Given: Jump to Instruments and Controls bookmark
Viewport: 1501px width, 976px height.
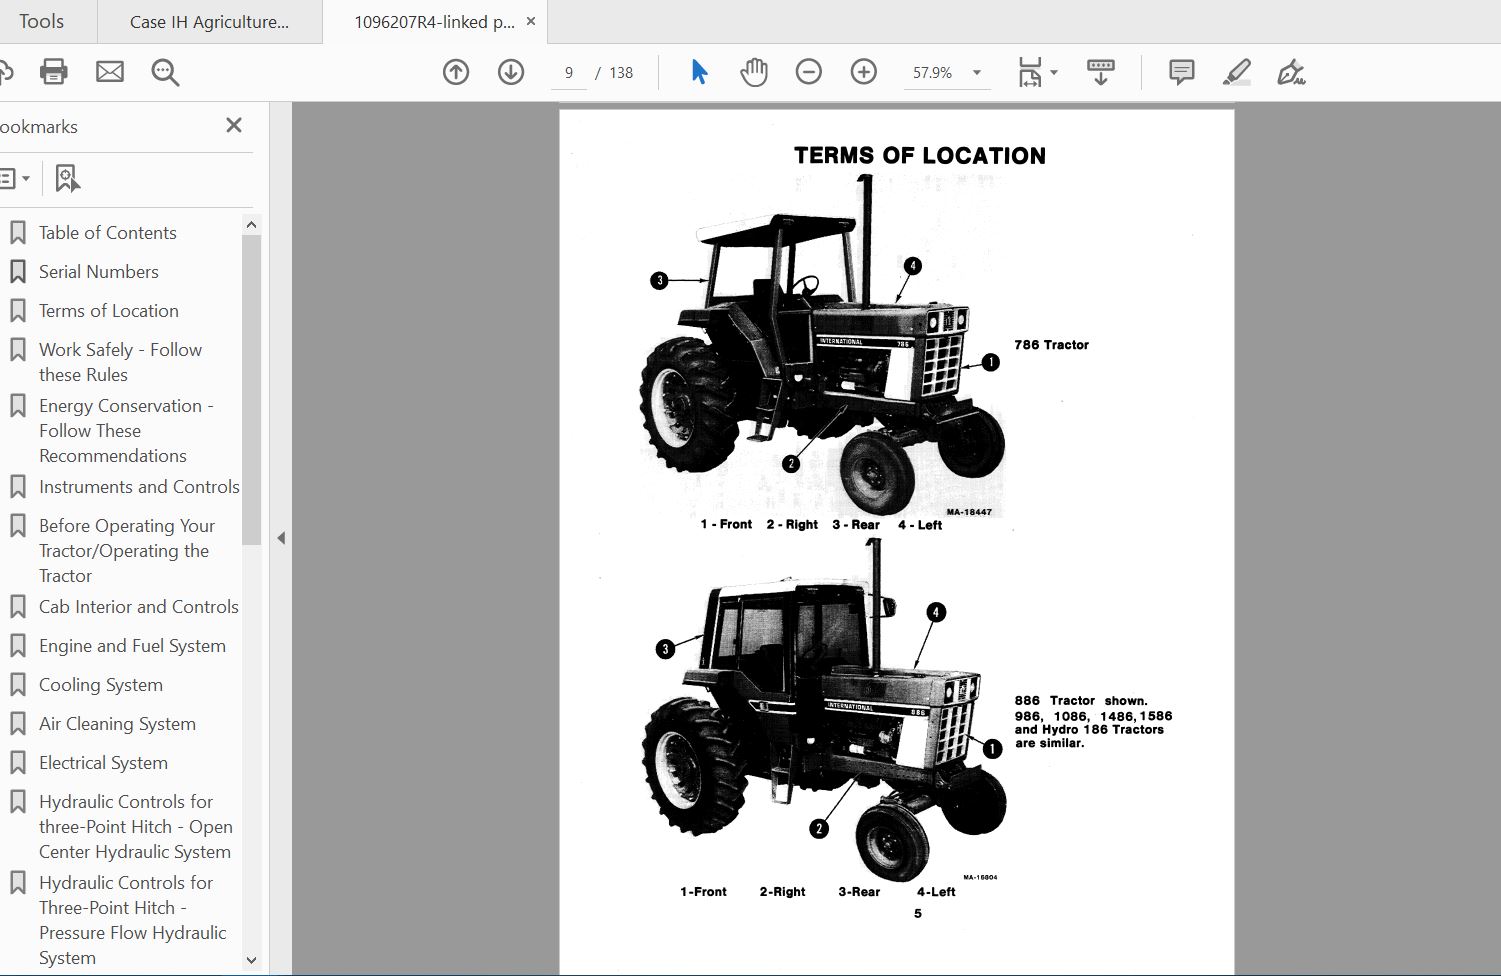Looking at the screenshot, I should (139, 486).
